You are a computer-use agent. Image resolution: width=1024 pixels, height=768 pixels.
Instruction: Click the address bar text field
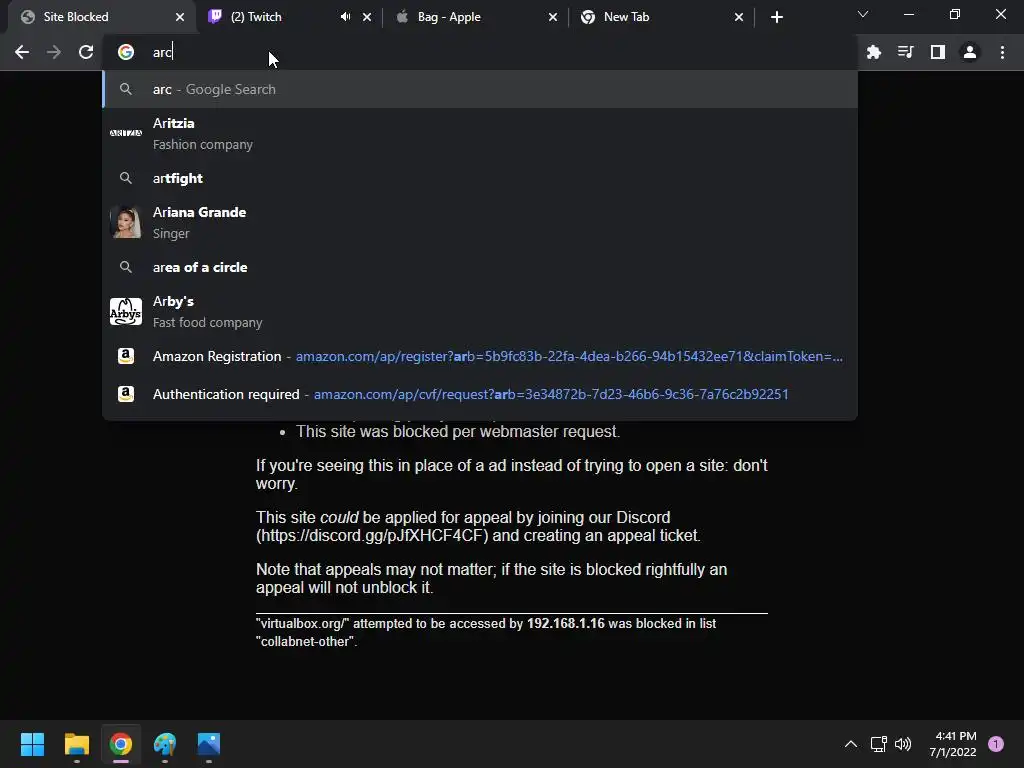(x=480, y=52)
